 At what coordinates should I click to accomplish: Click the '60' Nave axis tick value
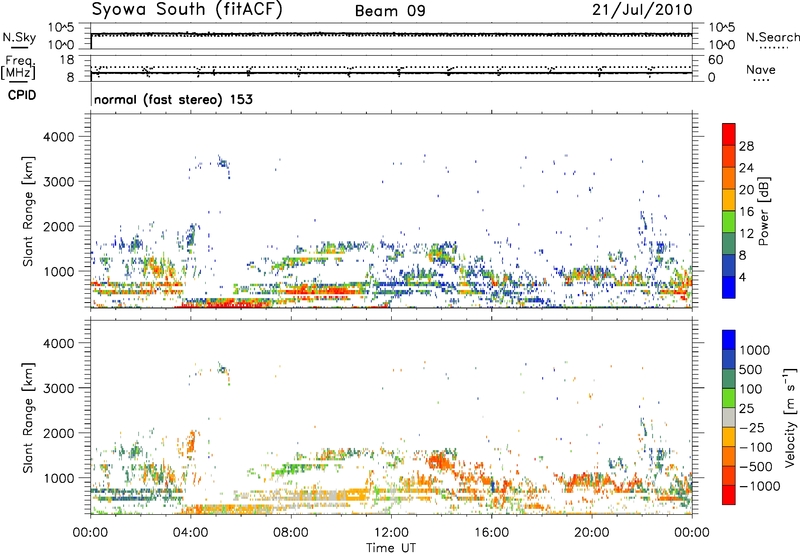pyautogui.click(x=715, y=60)
